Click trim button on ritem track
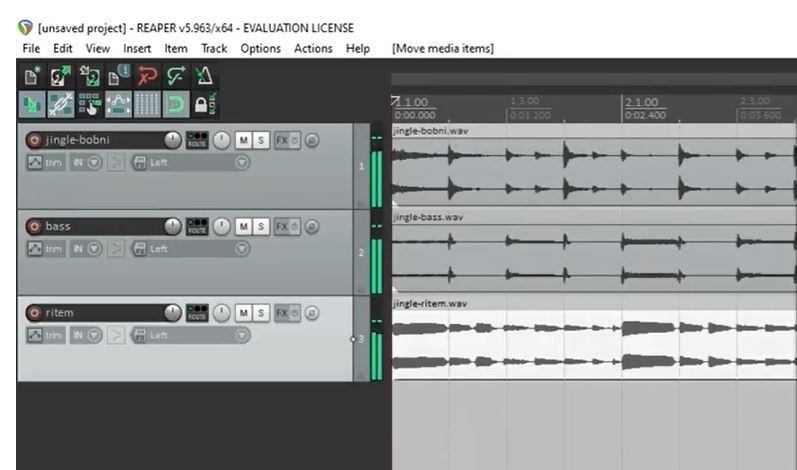This screenshot has width=797, height=470. [54, 335]
